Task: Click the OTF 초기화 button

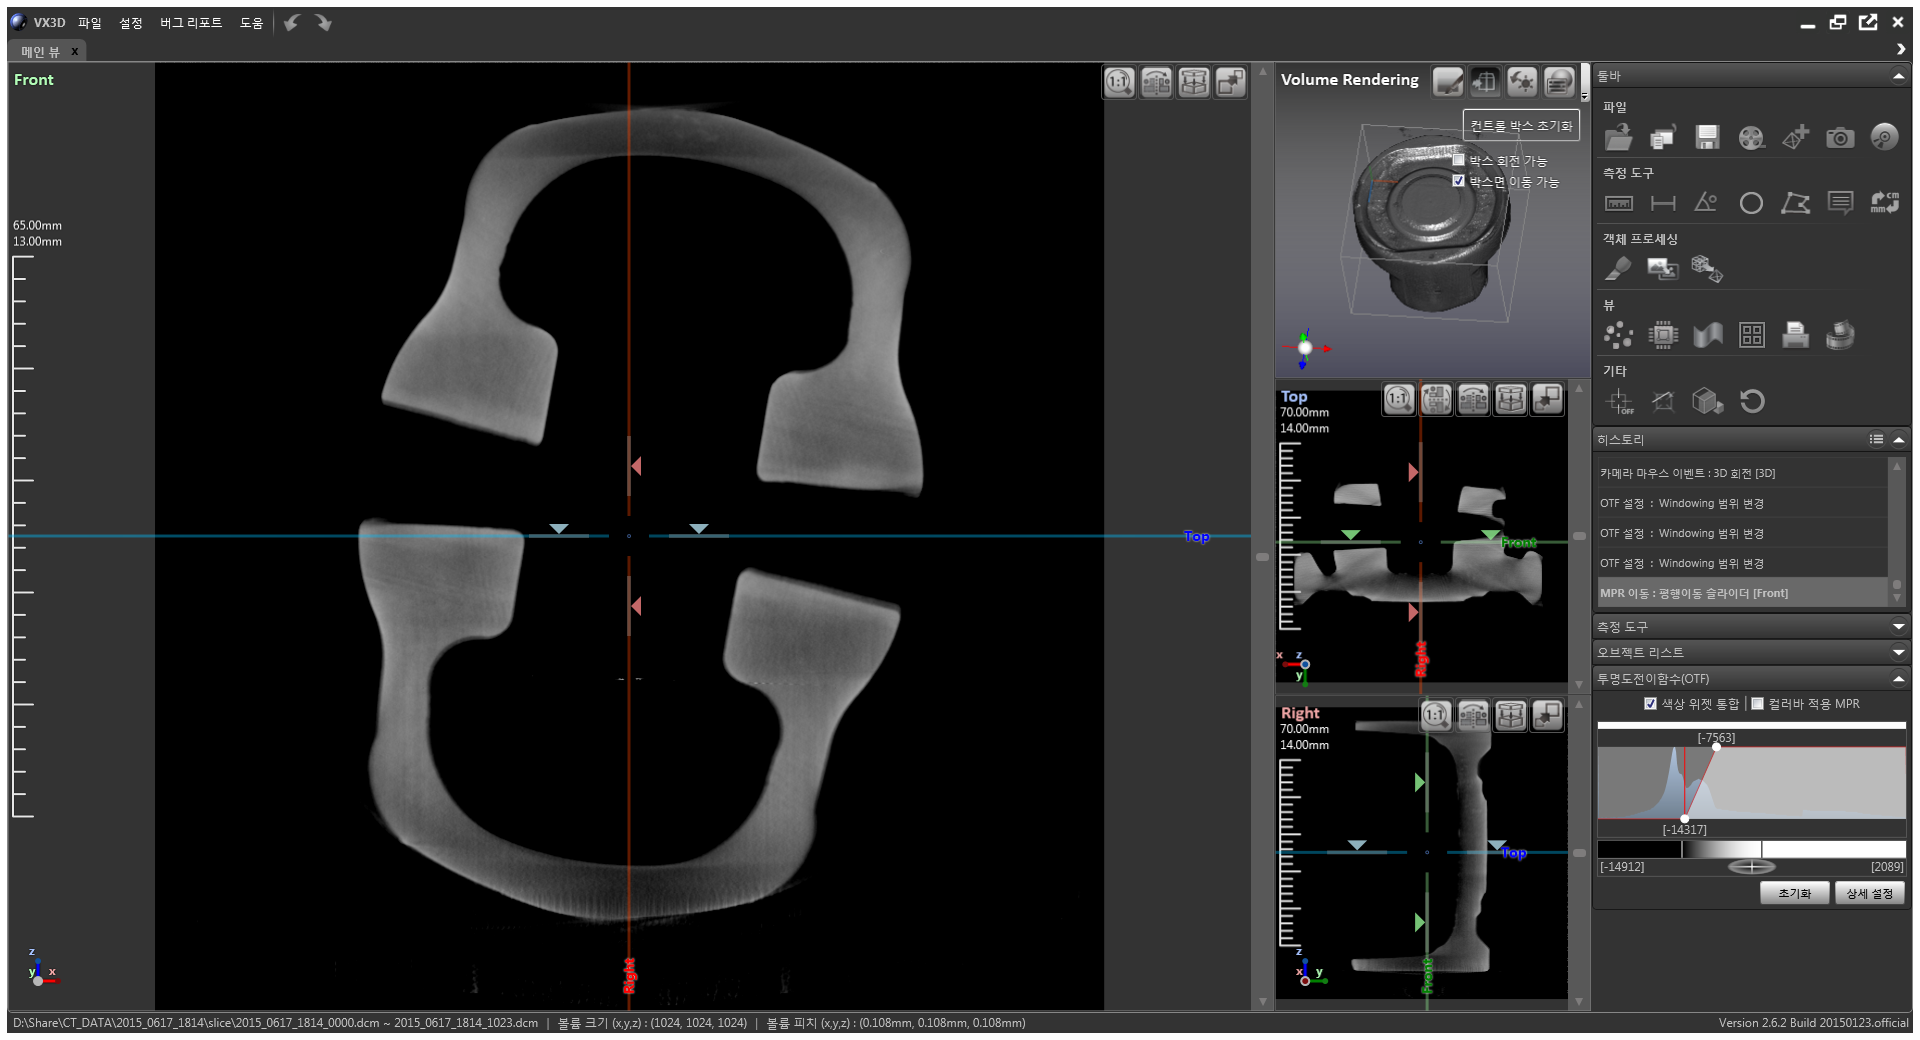Action: point(1794,893)
